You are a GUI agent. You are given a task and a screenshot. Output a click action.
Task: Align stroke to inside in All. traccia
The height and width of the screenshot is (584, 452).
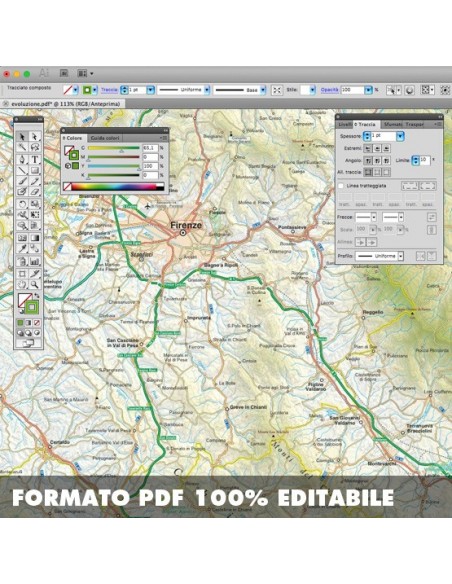[x=377, y=172]
